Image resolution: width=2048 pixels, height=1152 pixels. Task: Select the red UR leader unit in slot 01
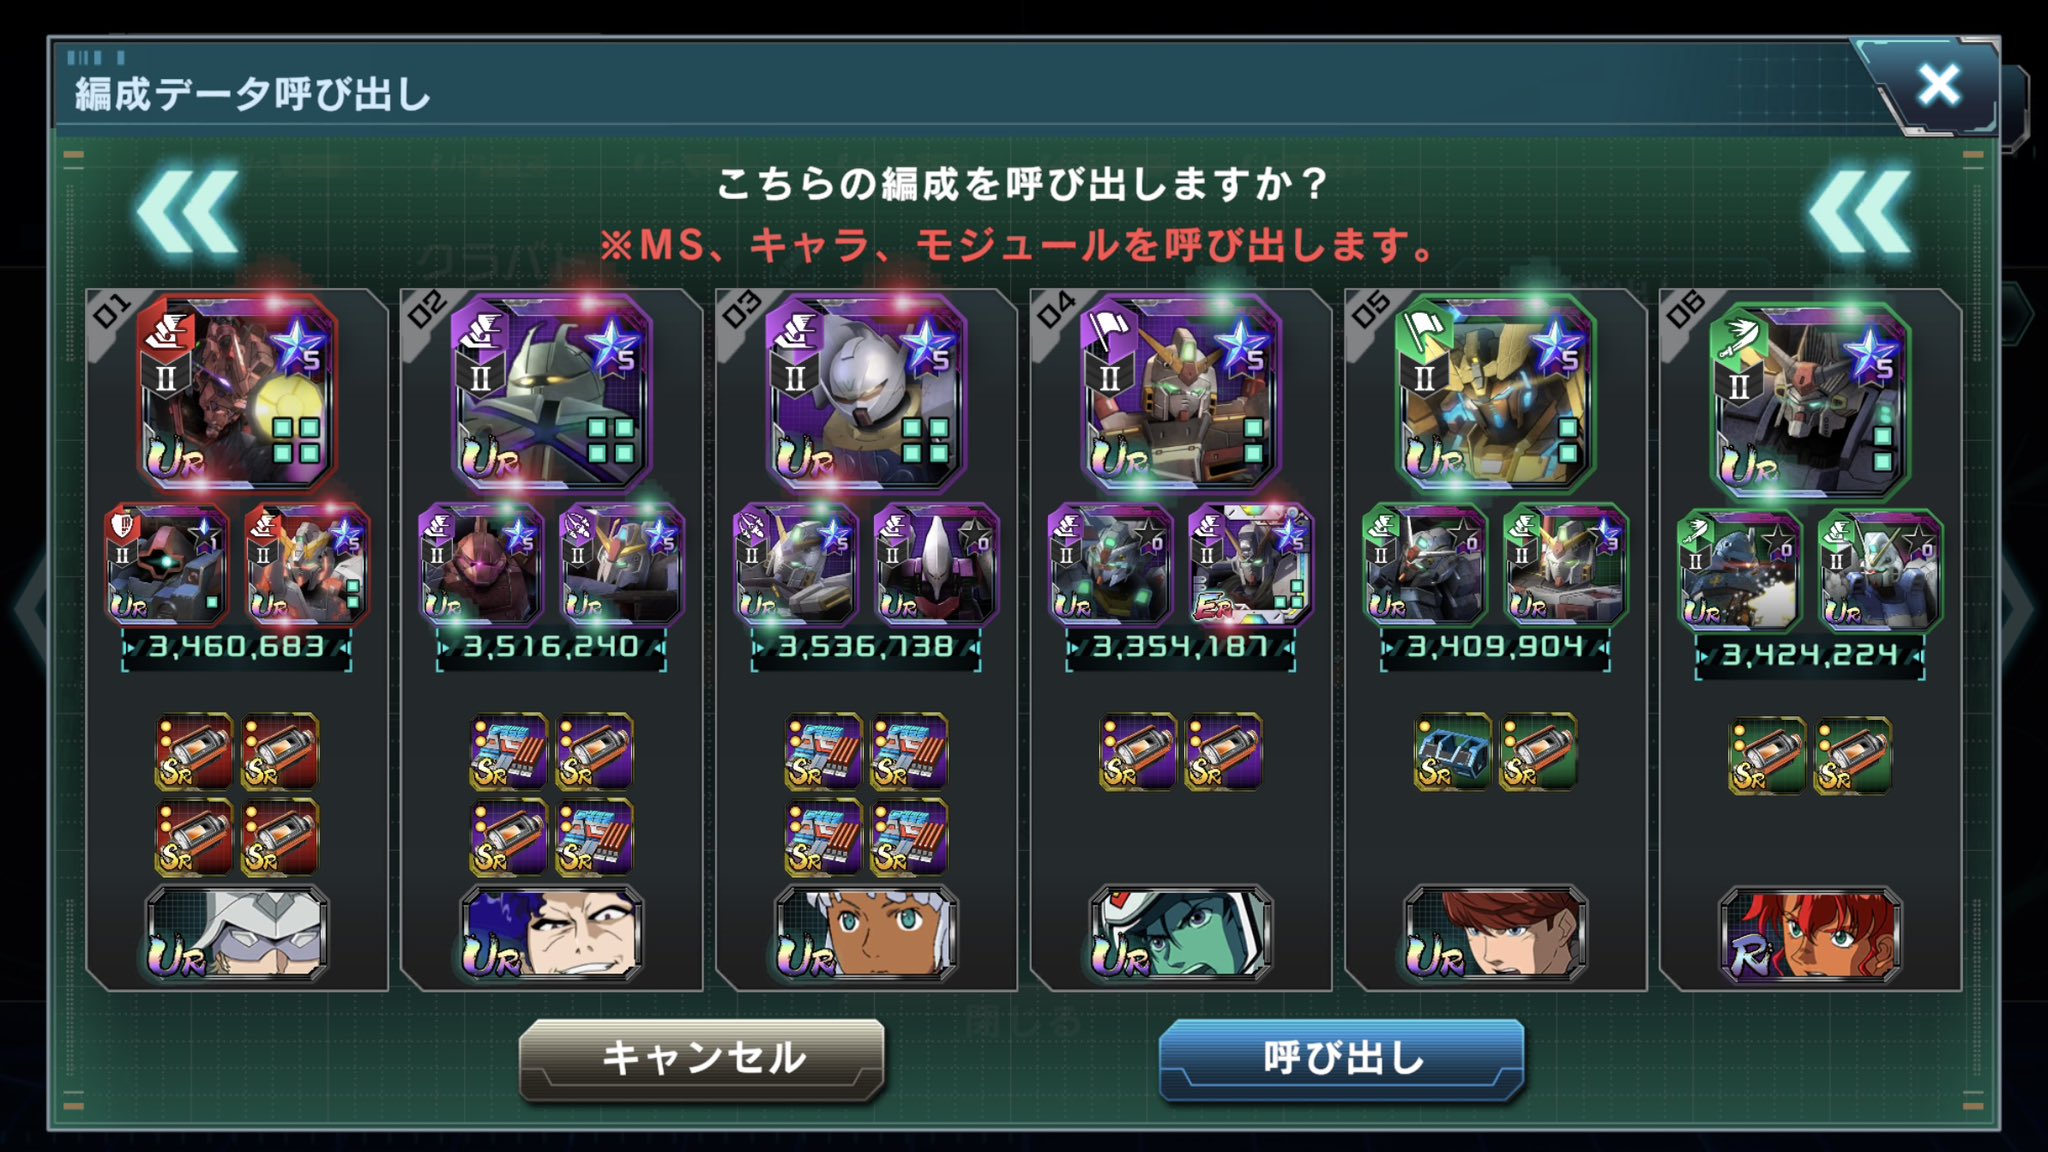pos(237,392)
